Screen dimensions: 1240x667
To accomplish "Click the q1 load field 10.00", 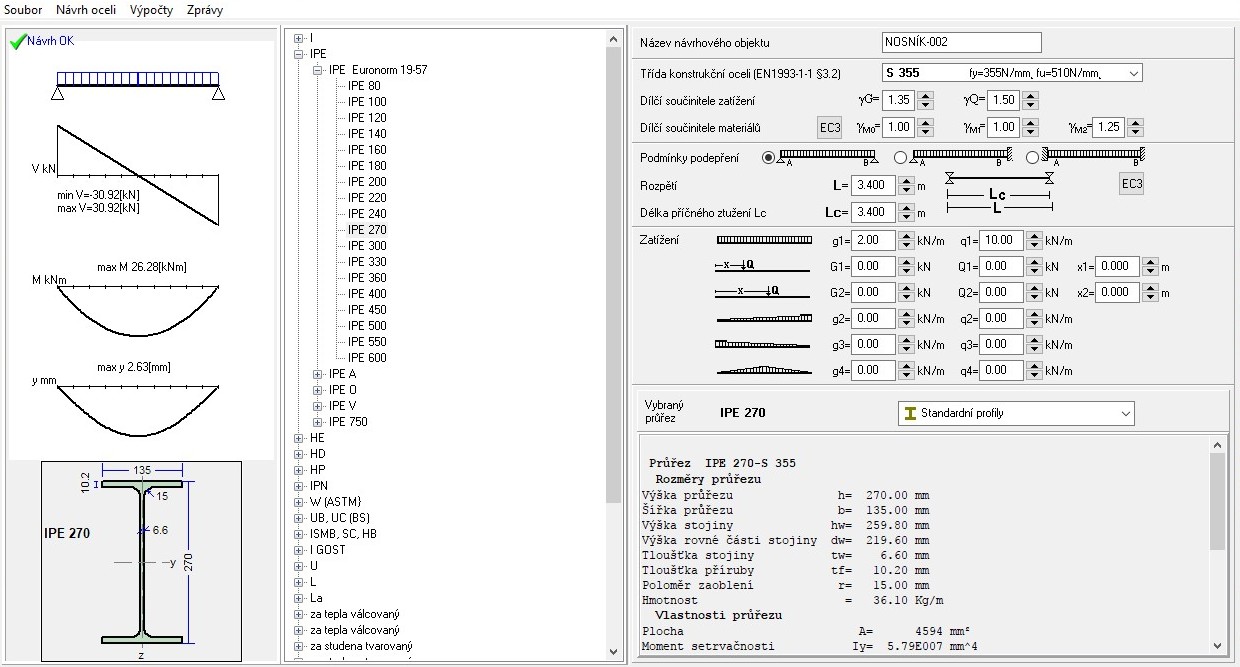I will pyautogui.click(x=1003, y=240).
